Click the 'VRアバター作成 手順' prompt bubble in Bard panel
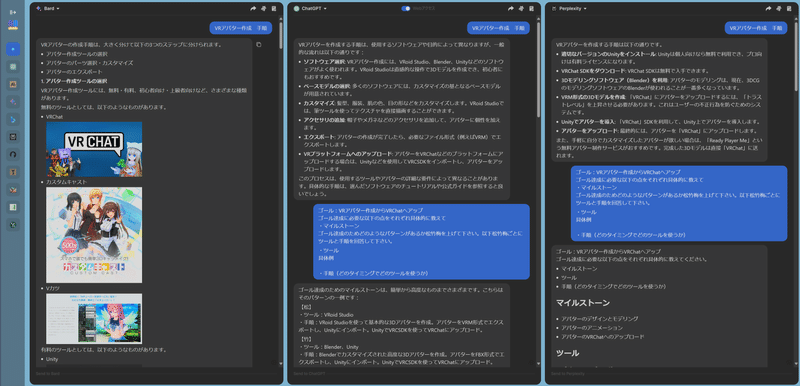 point(241,29)
